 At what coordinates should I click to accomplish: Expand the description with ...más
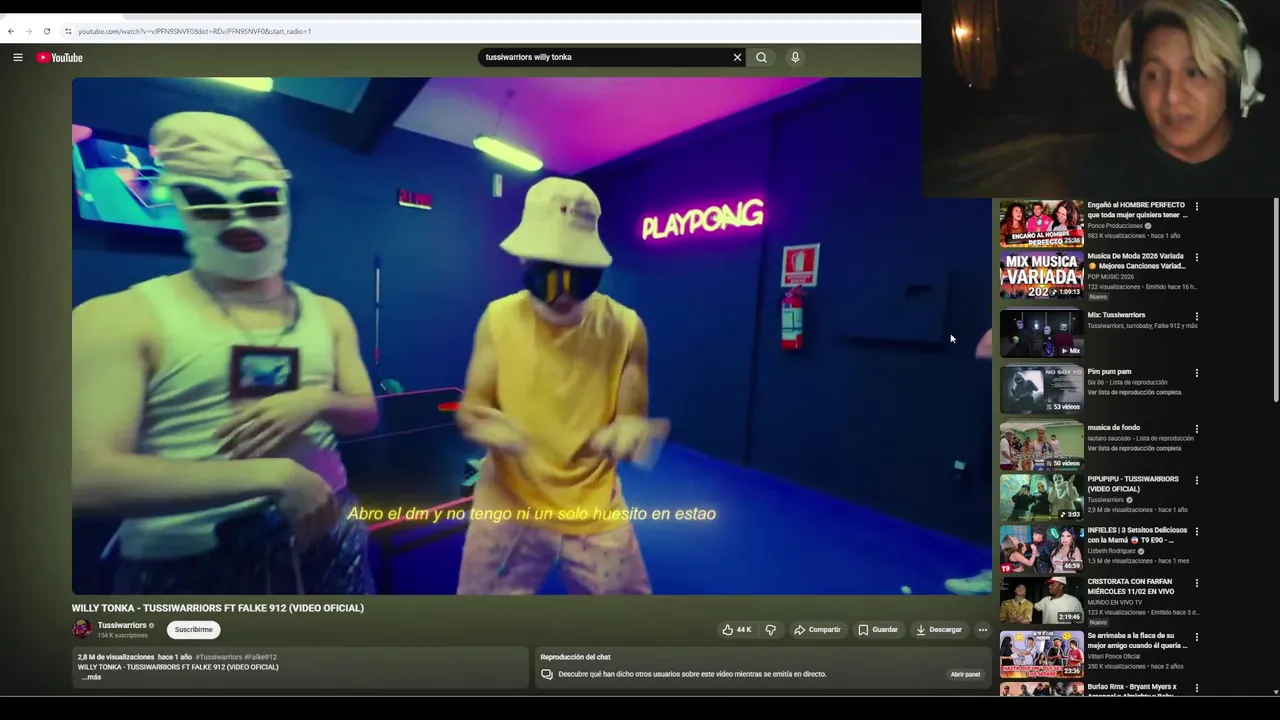(x=92, y=677)
